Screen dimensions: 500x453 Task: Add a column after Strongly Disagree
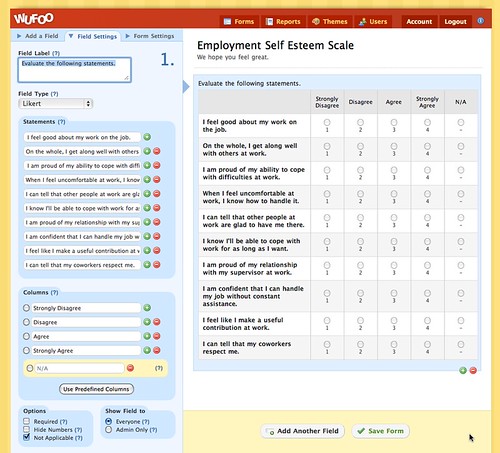[147, 308]
